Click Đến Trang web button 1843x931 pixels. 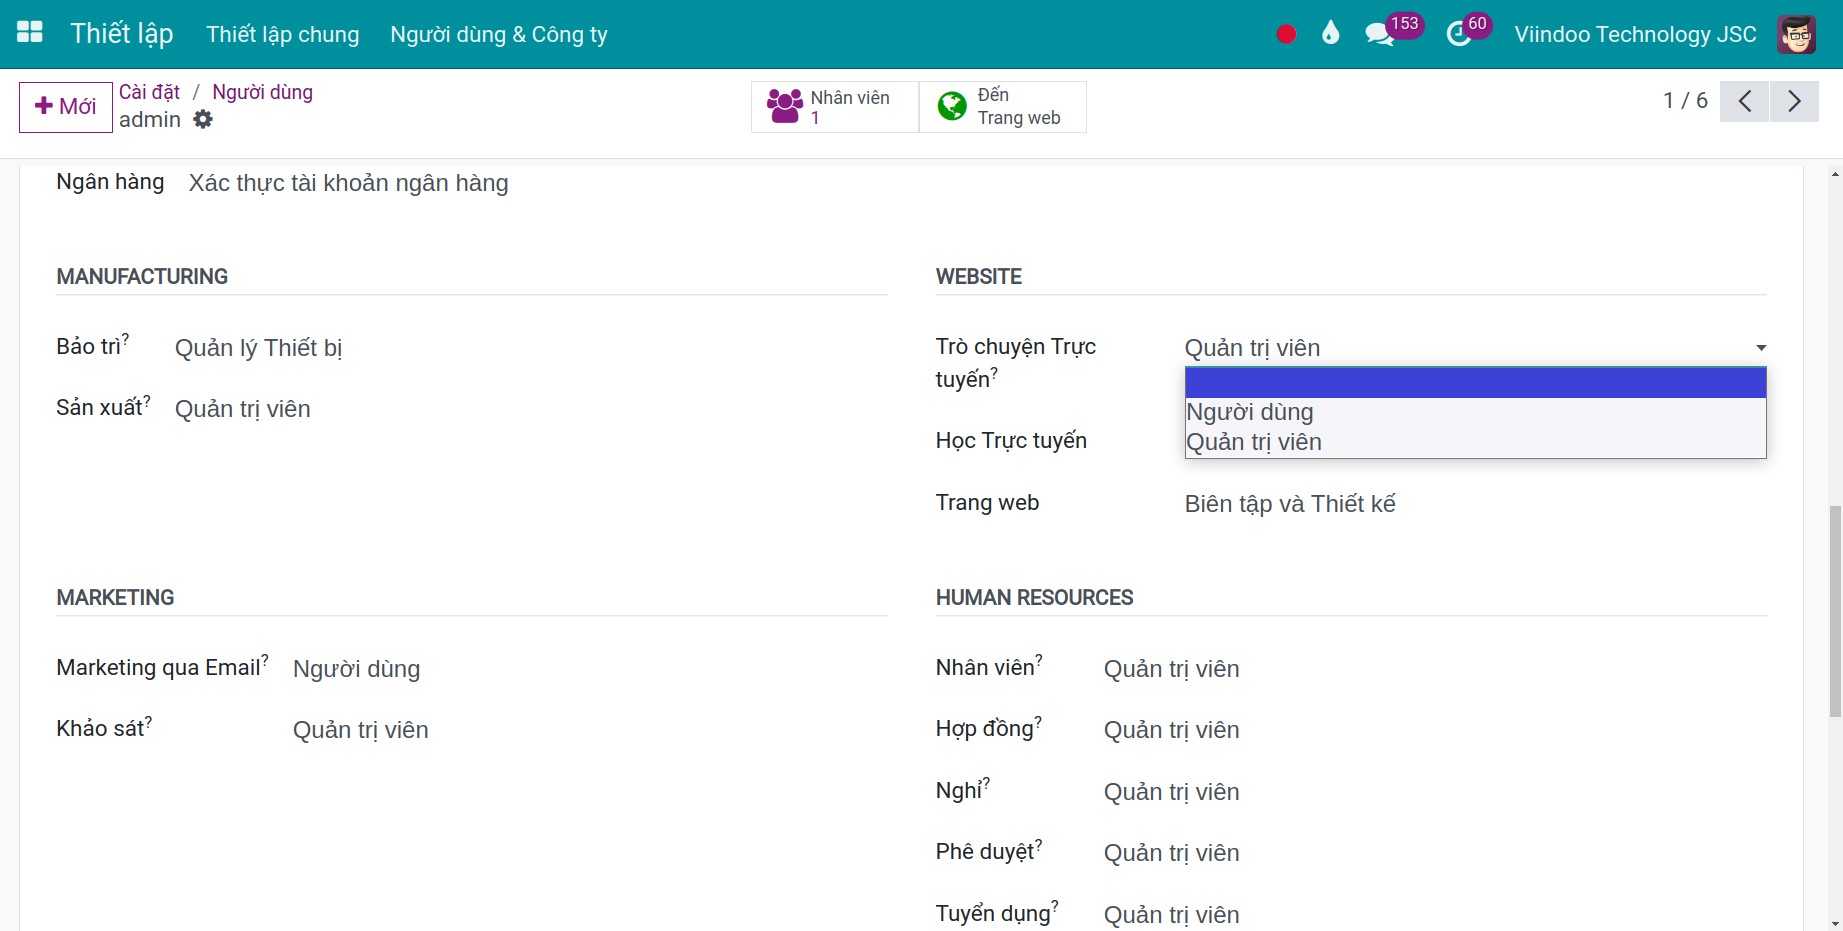pyautogui.click(x=1002, y=107)
